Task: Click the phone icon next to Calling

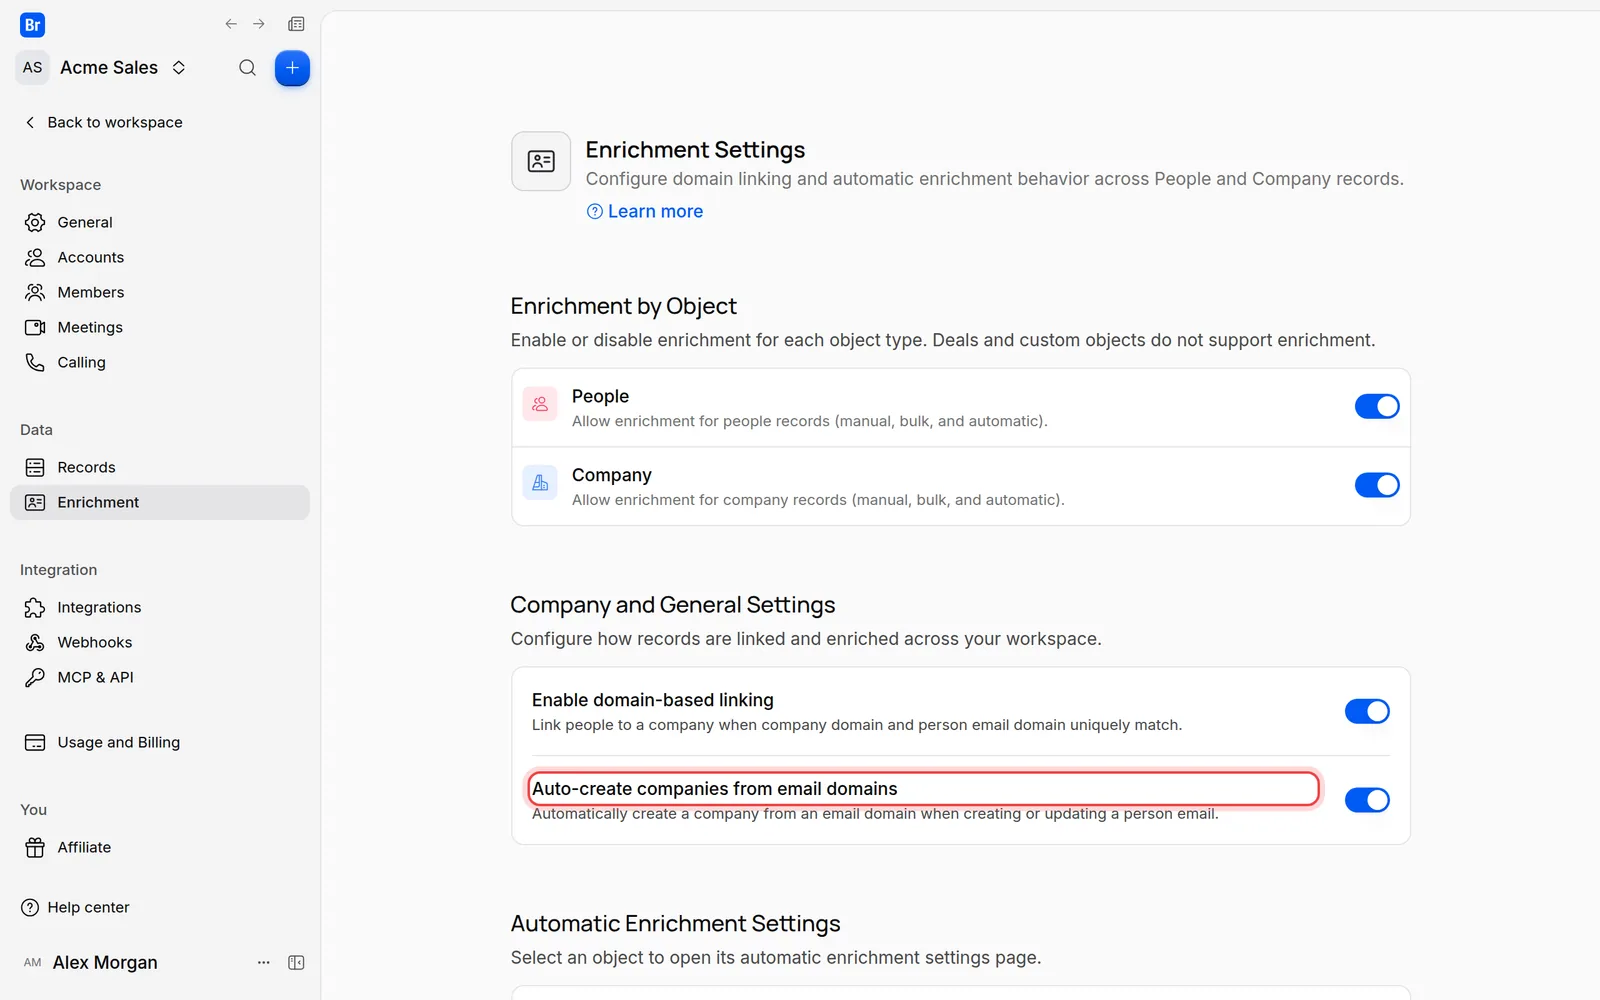Action: click(x=35, y=362)
